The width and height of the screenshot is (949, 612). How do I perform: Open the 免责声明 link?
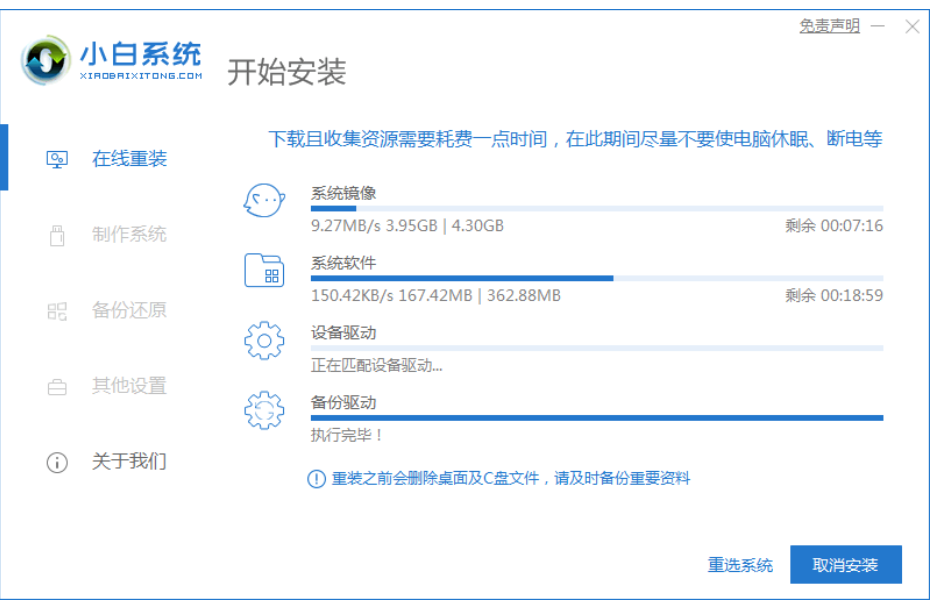pyautogui.click(x=829, y=27)
